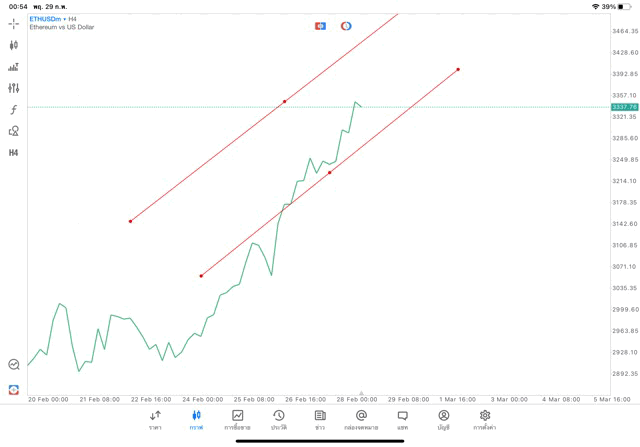
Task: Open the drawing objects shapes icon
Action: (x=13, y=131)
